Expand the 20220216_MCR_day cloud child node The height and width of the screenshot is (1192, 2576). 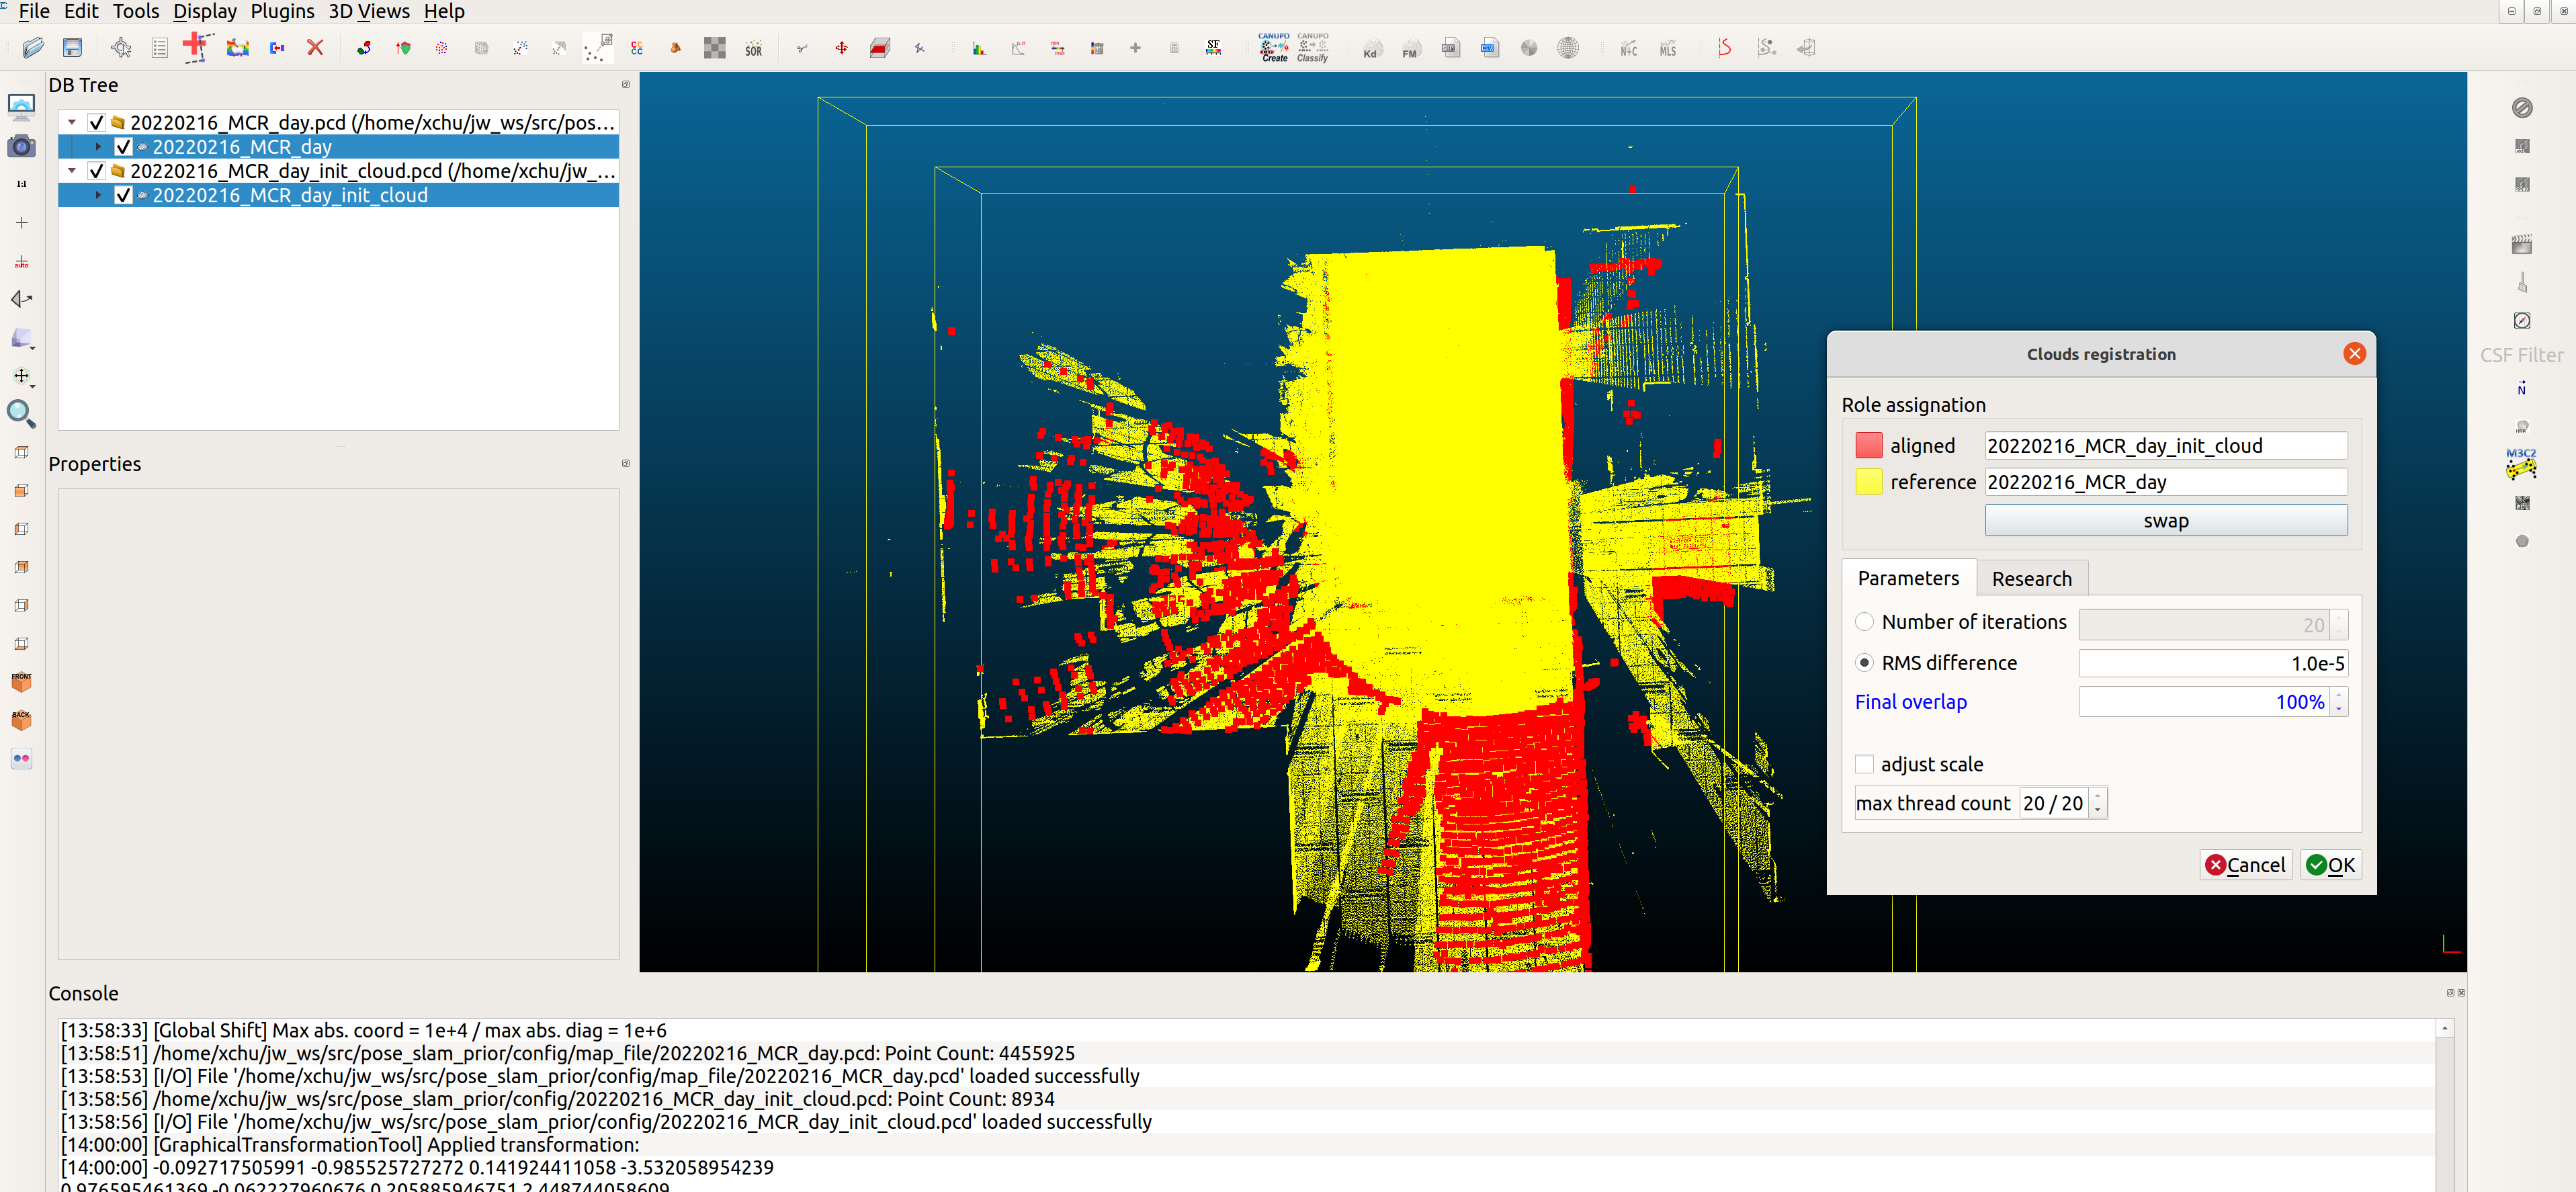click(x=98, y=147)
